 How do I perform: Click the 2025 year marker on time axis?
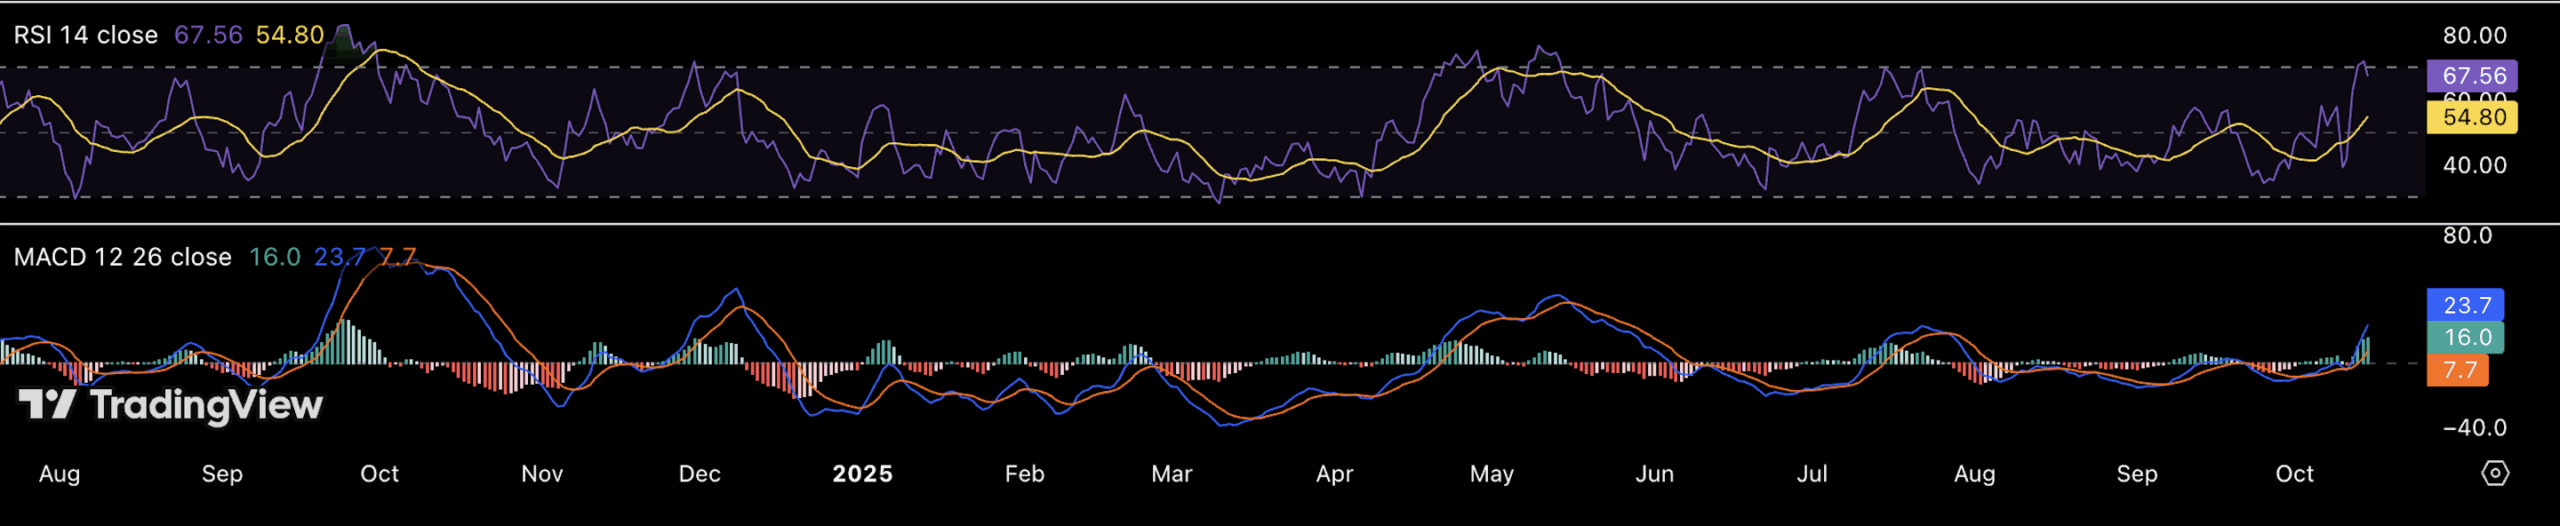click(863, 474)
